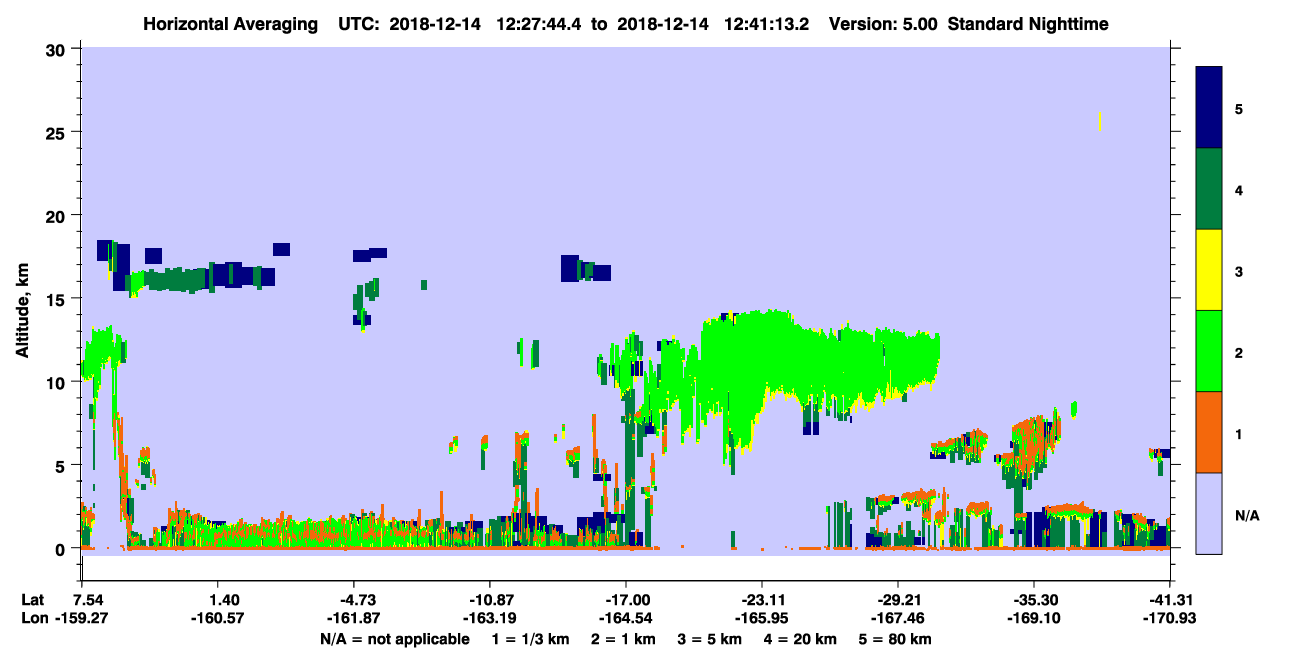Click the bright green level 2 color swatch
Screen dimensions: 1300x667
coord(1209,351)
